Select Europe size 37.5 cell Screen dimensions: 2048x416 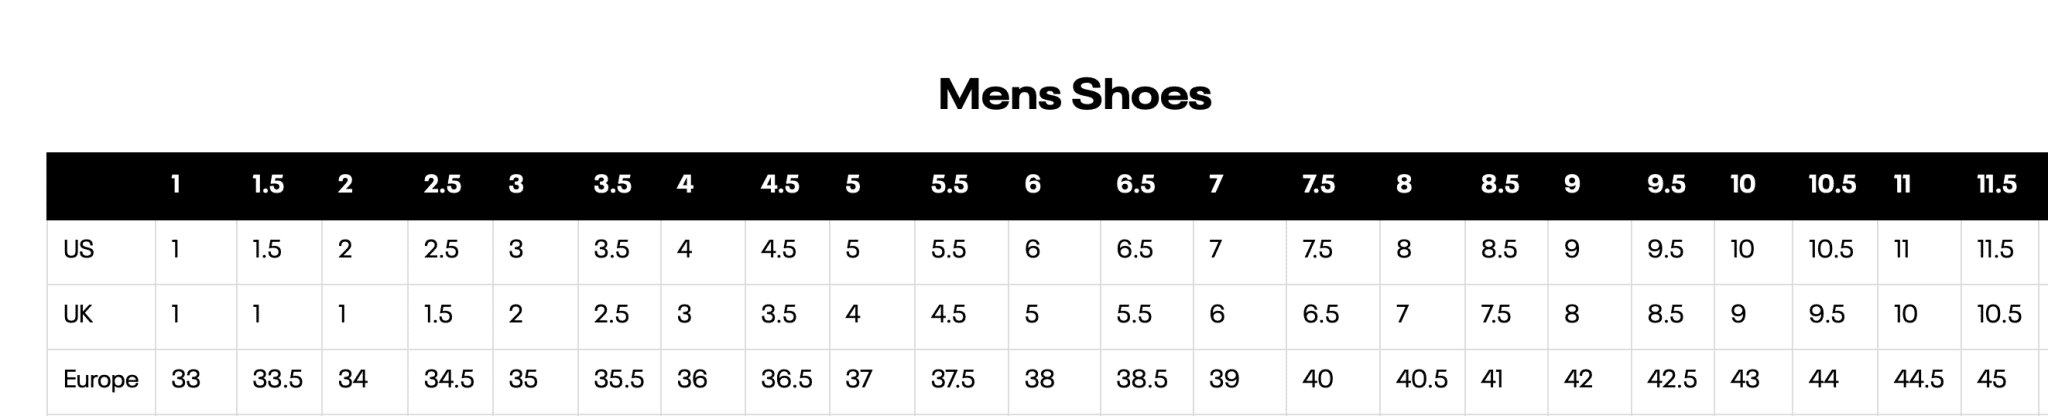pos(961,379)
